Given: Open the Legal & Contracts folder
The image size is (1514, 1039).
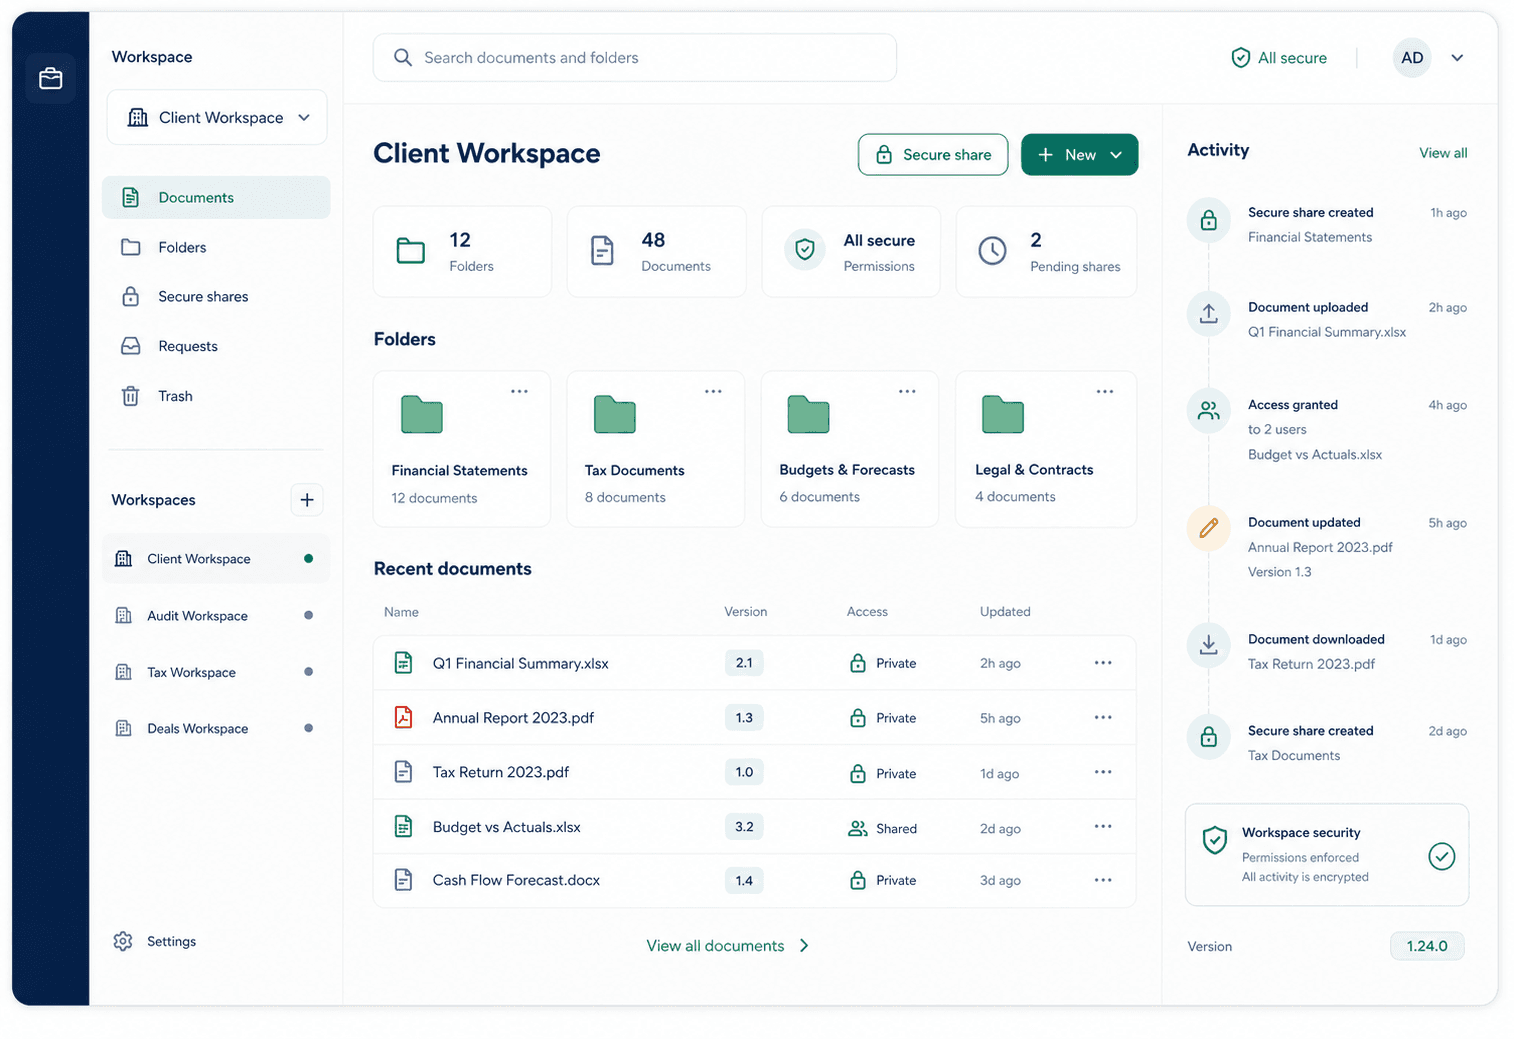Looking at the screenshot, I should [x=1046, y=449].
